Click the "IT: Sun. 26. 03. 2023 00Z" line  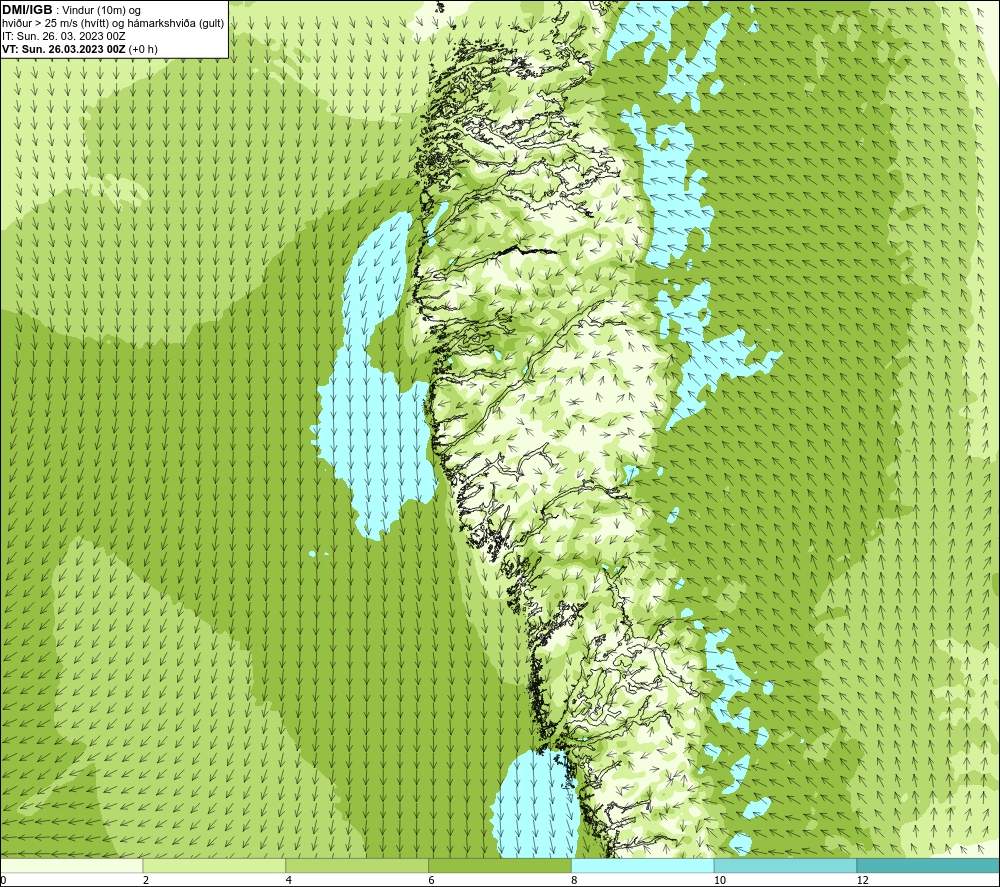pos(64,36)
